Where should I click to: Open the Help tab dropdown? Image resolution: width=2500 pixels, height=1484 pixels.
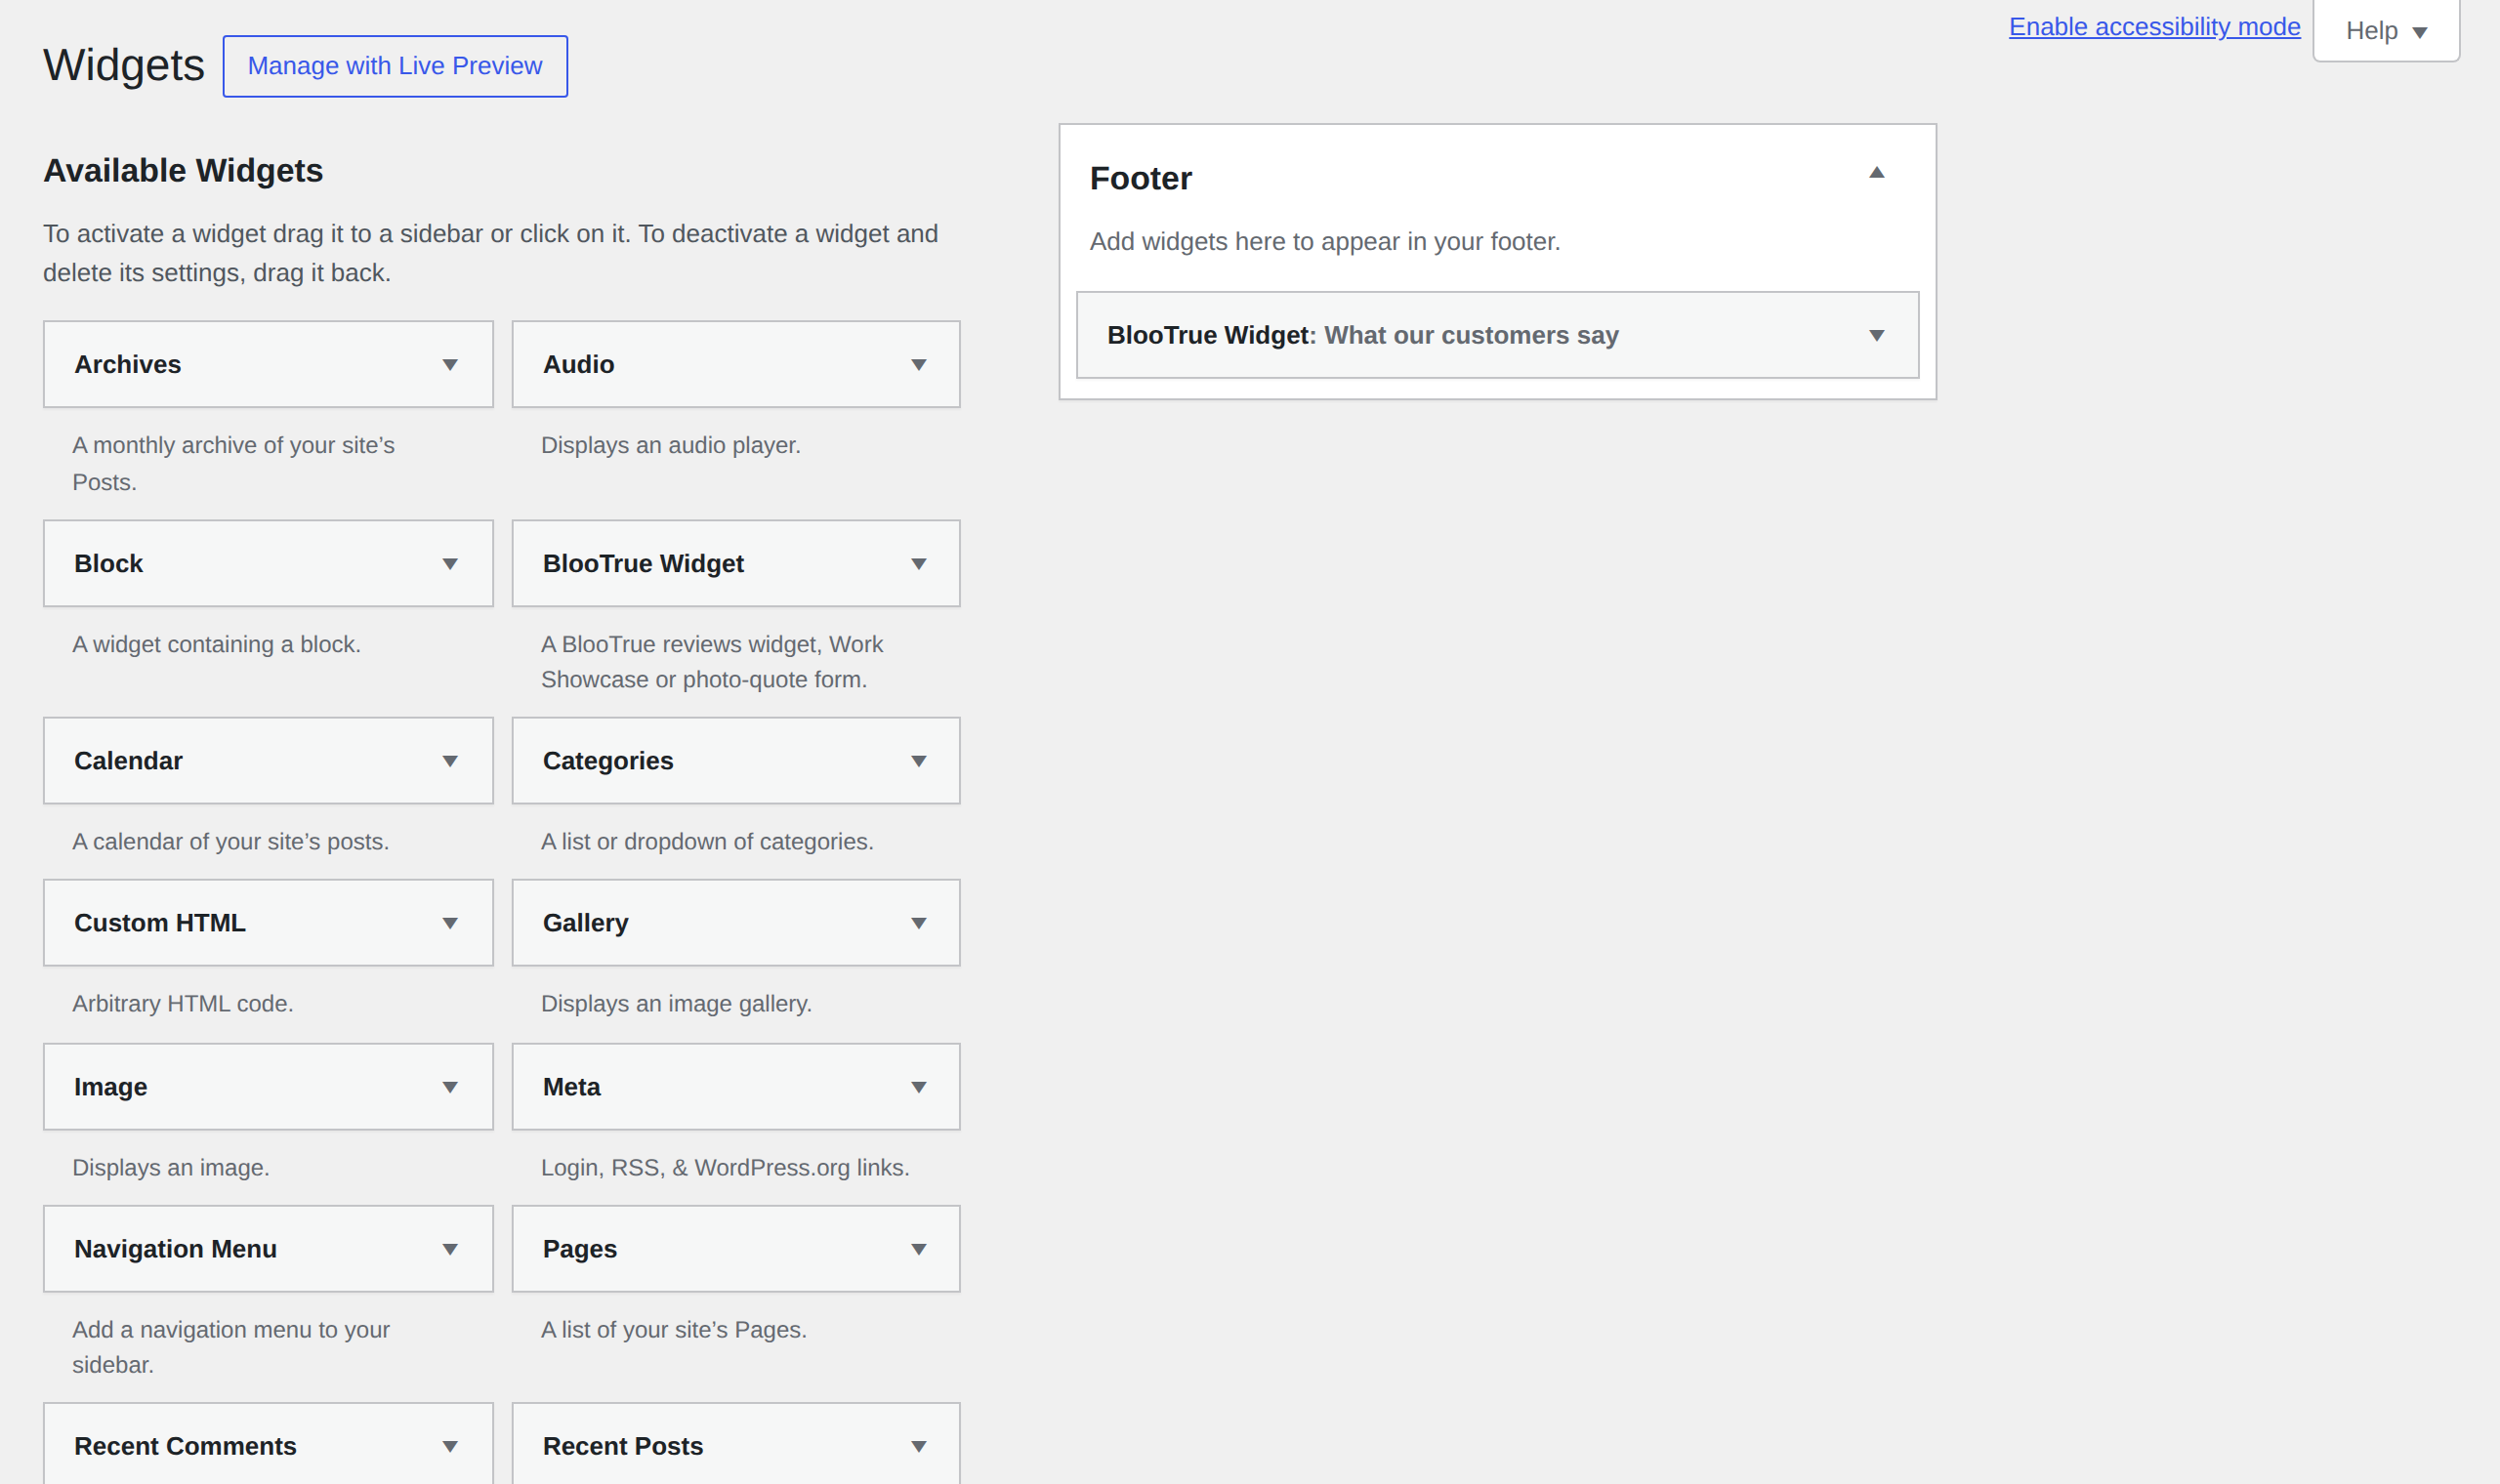tap(2386, 31)
